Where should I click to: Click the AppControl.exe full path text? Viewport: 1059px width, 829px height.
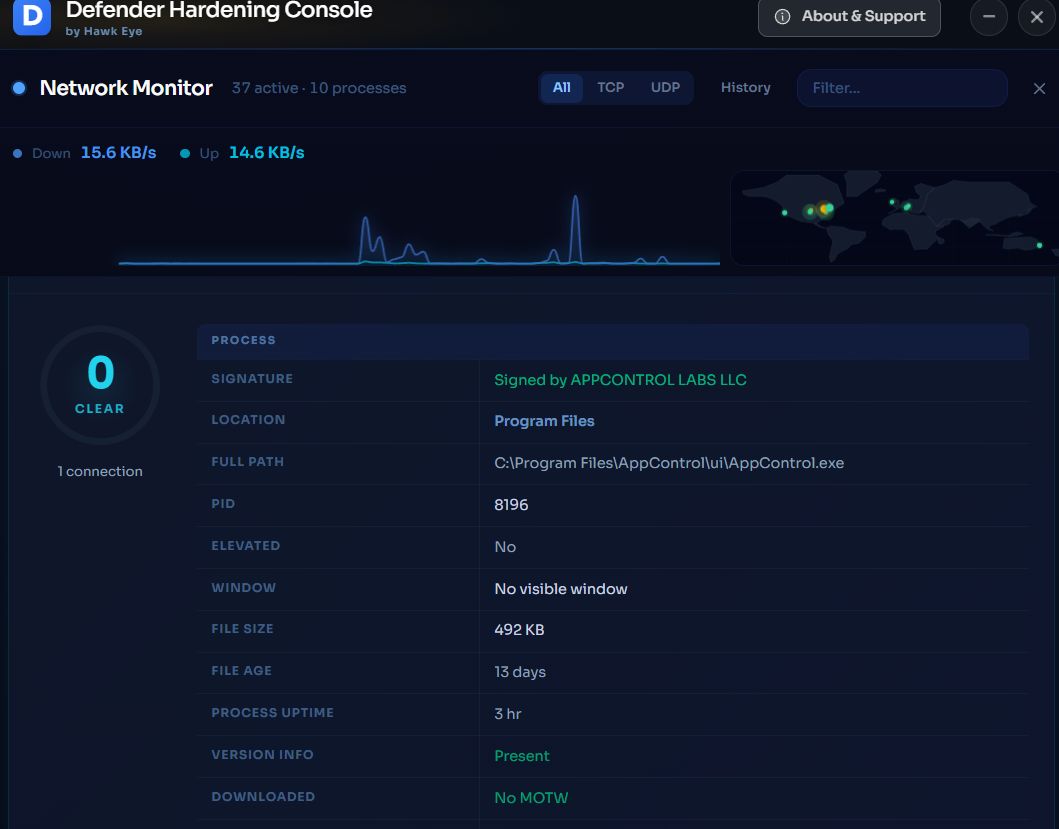(669, 463)
